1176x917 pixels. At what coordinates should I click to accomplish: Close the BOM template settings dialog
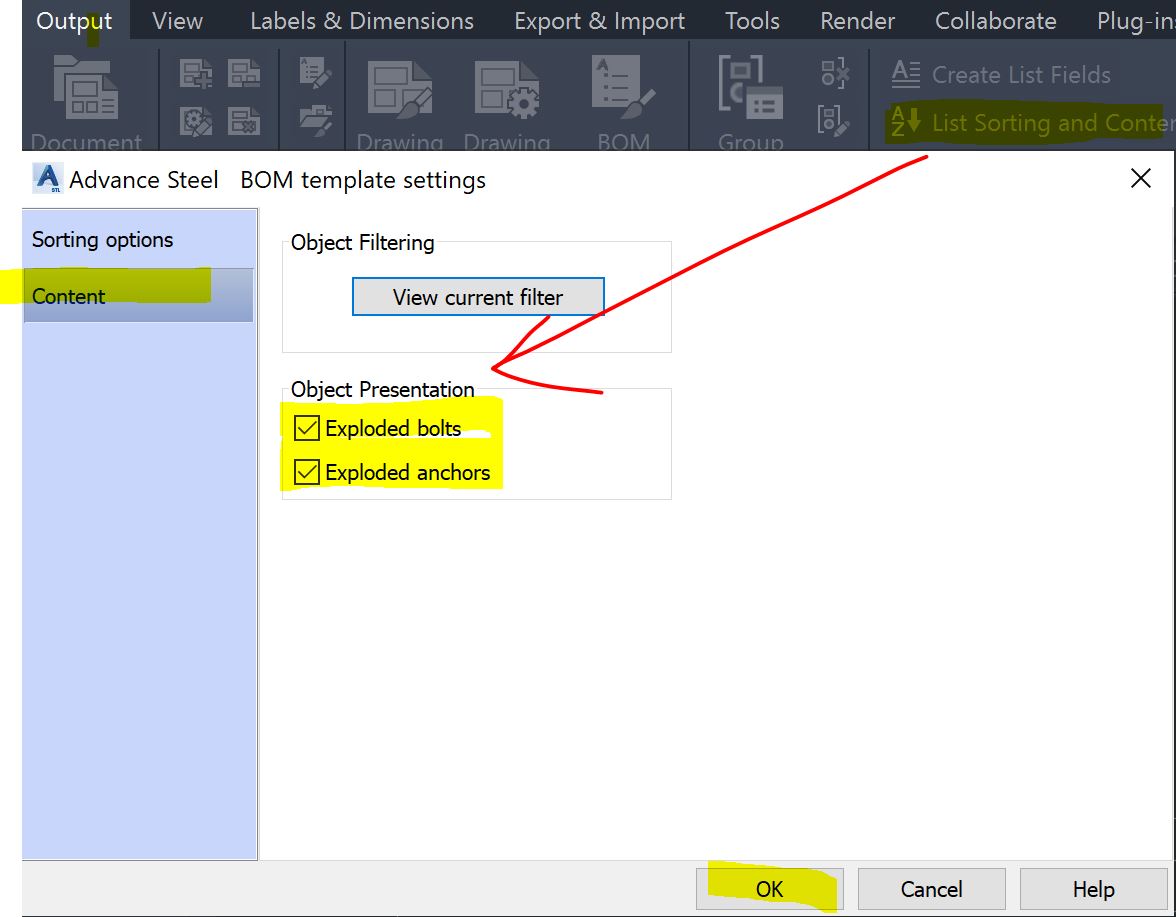point(1140,178)
